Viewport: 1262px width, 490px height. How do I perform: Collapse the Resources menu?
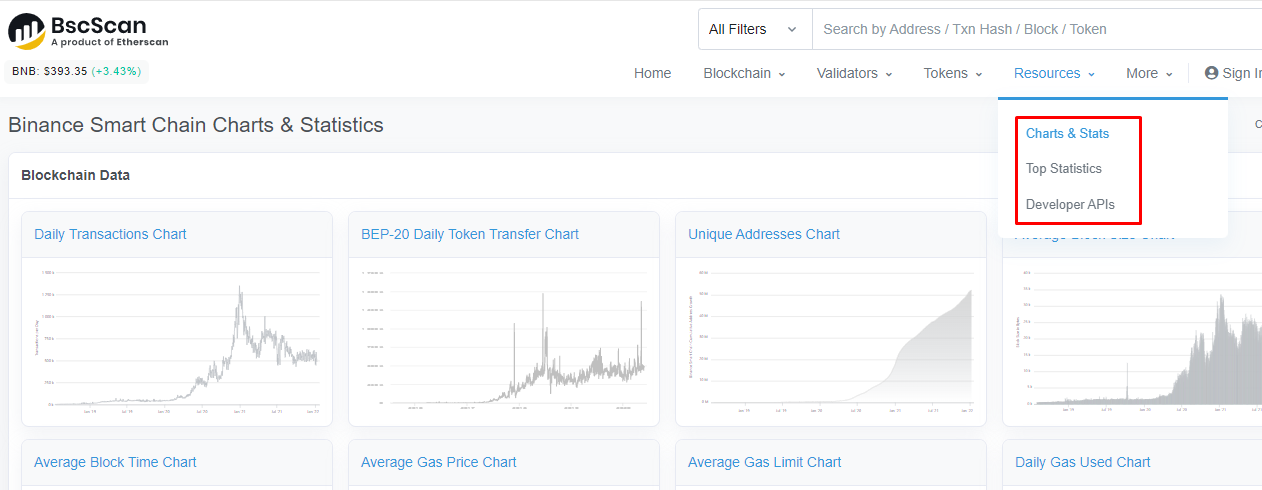pos(1054,73)
